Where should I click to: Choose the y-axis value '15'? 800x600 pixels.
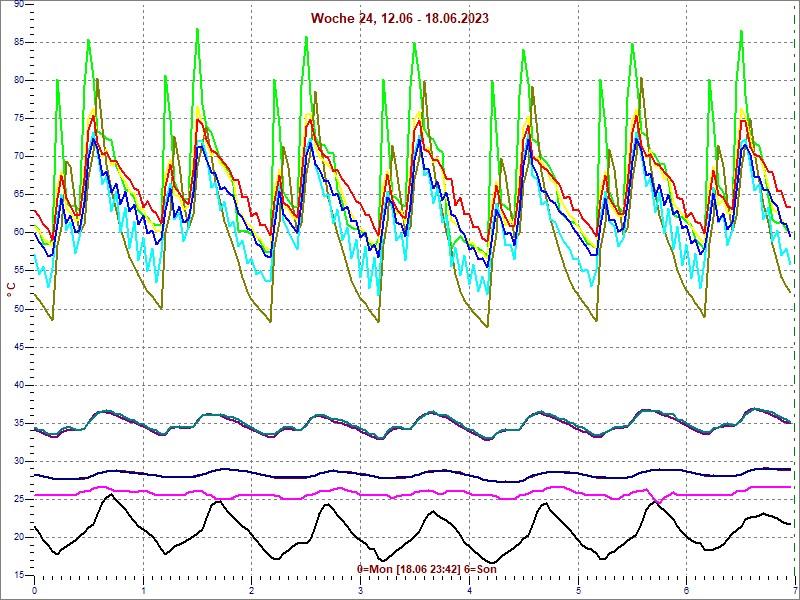(x=18, y=575)
